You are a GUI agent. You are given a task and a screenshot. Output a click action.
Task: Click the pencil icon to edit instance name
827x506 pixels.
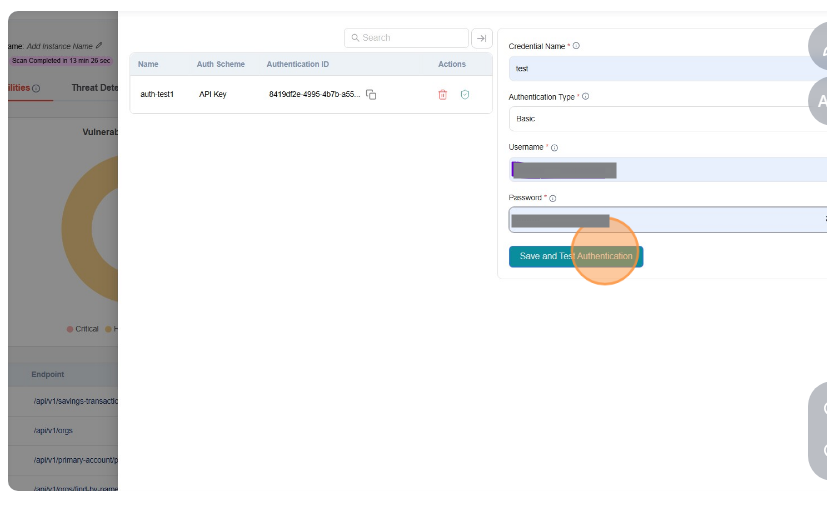(99, 46)
